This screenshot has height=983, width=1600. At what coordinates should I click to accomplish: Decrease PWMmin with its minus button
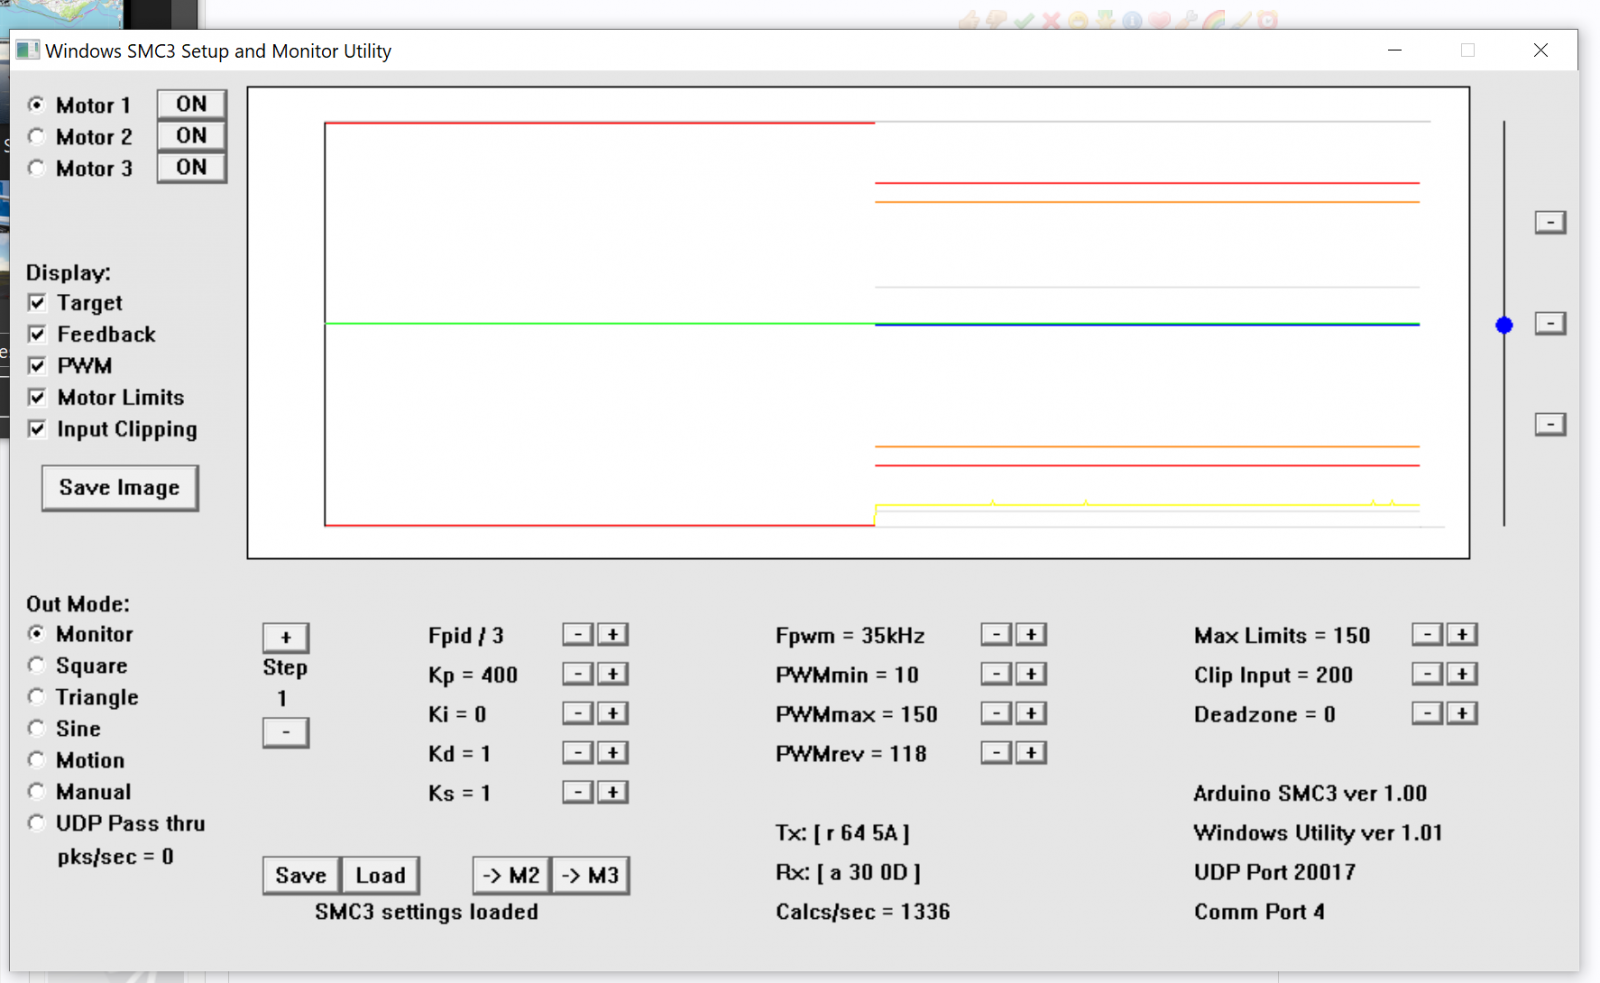coord(996,674)
